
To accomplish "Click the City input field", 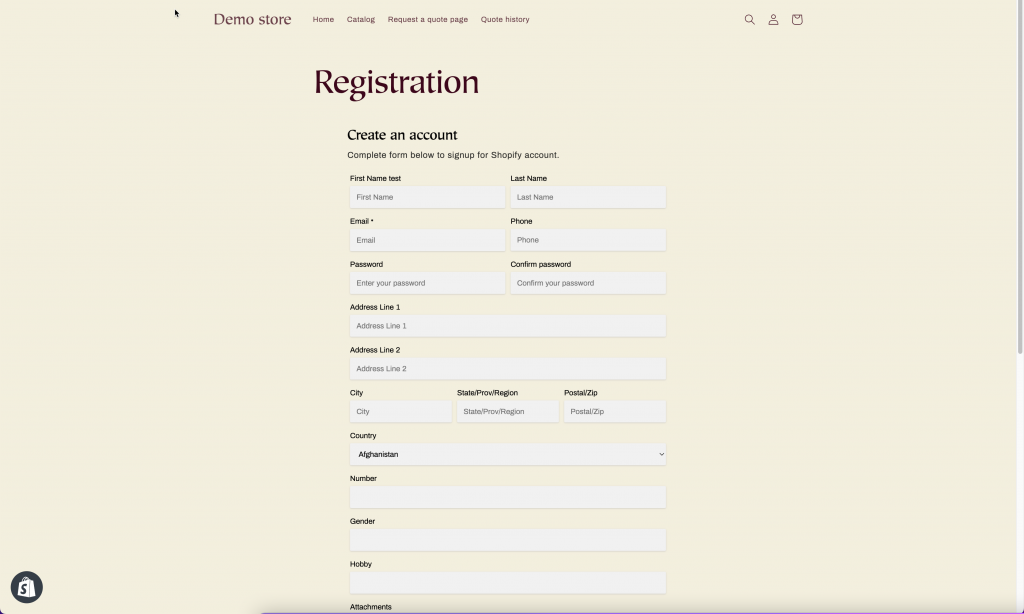I will tap(400, 412).
